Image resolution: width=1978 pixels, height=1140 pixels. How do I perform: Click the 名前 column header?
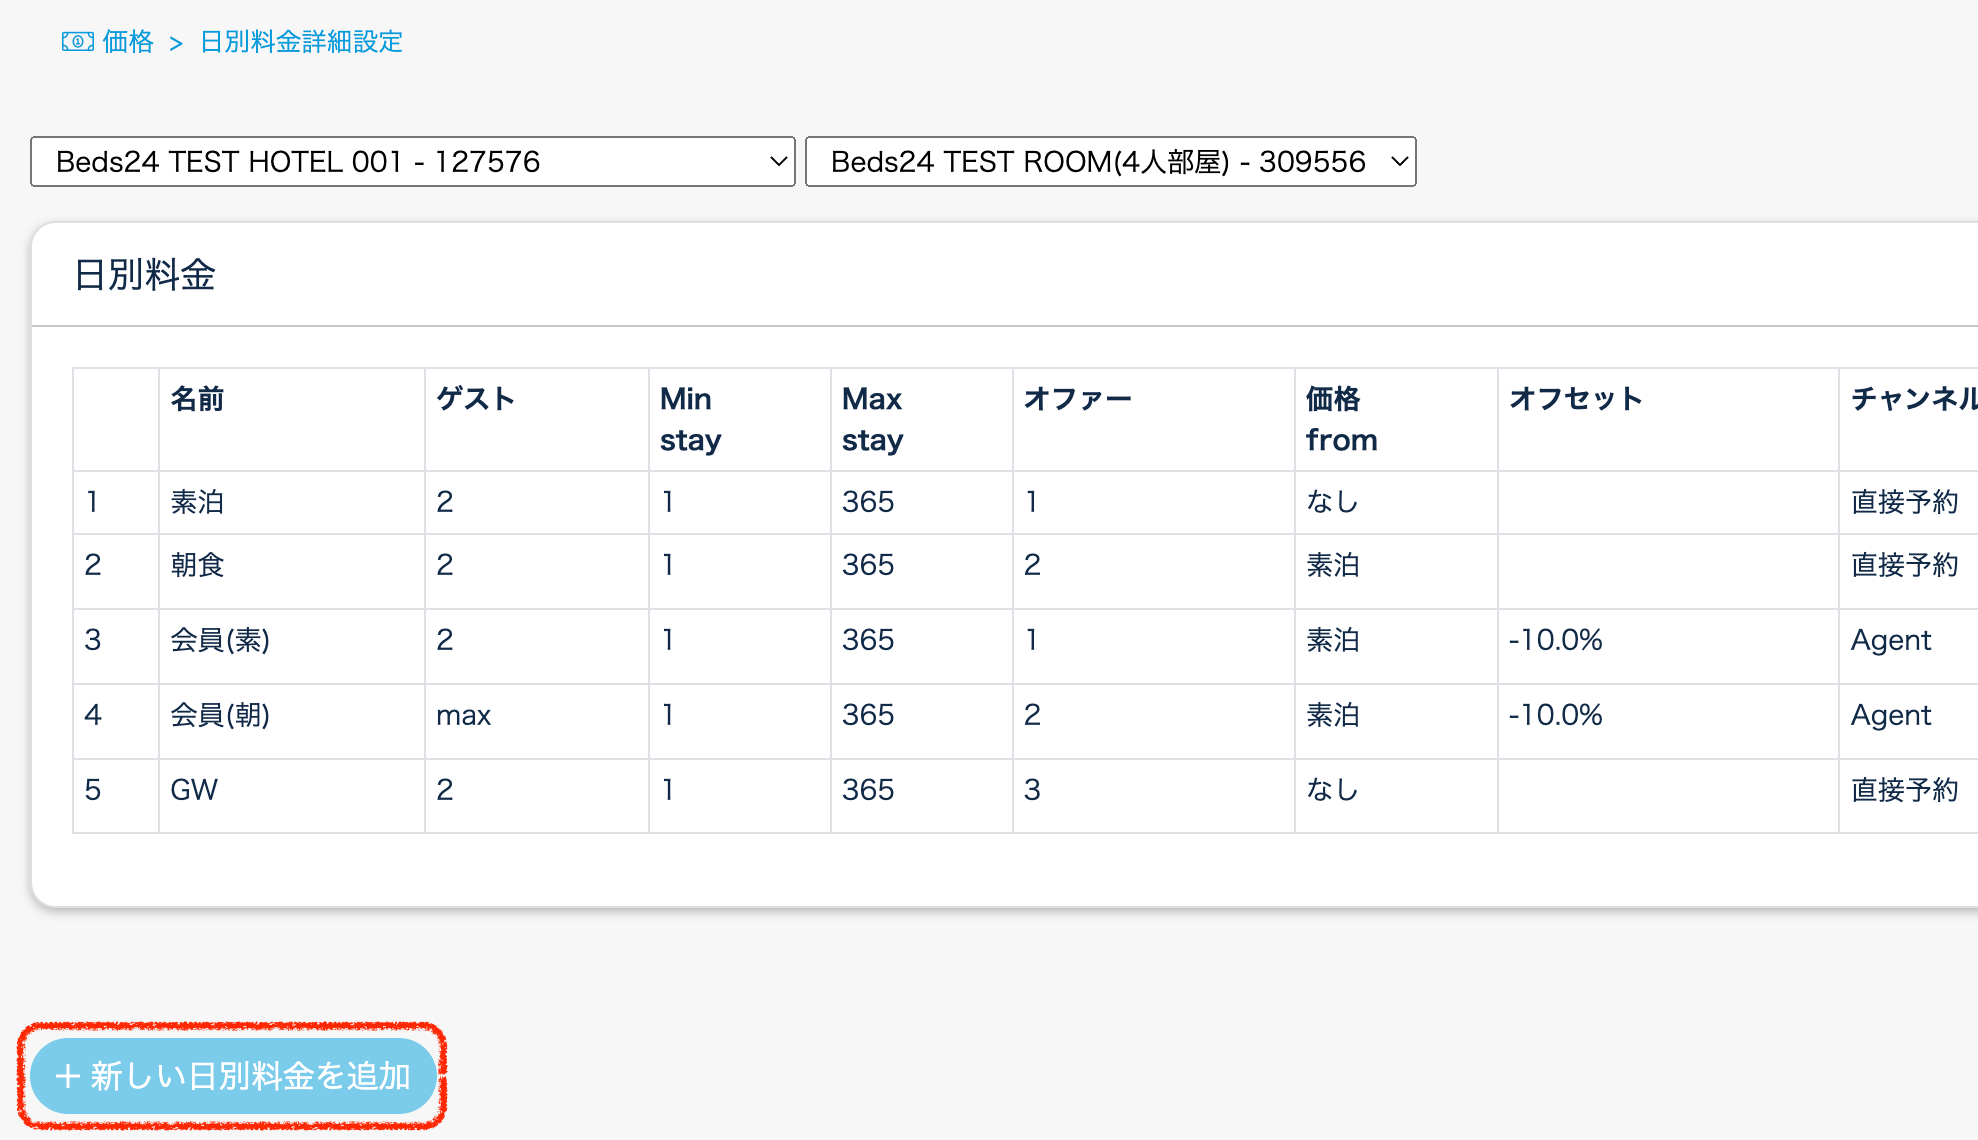click(197, 399)
